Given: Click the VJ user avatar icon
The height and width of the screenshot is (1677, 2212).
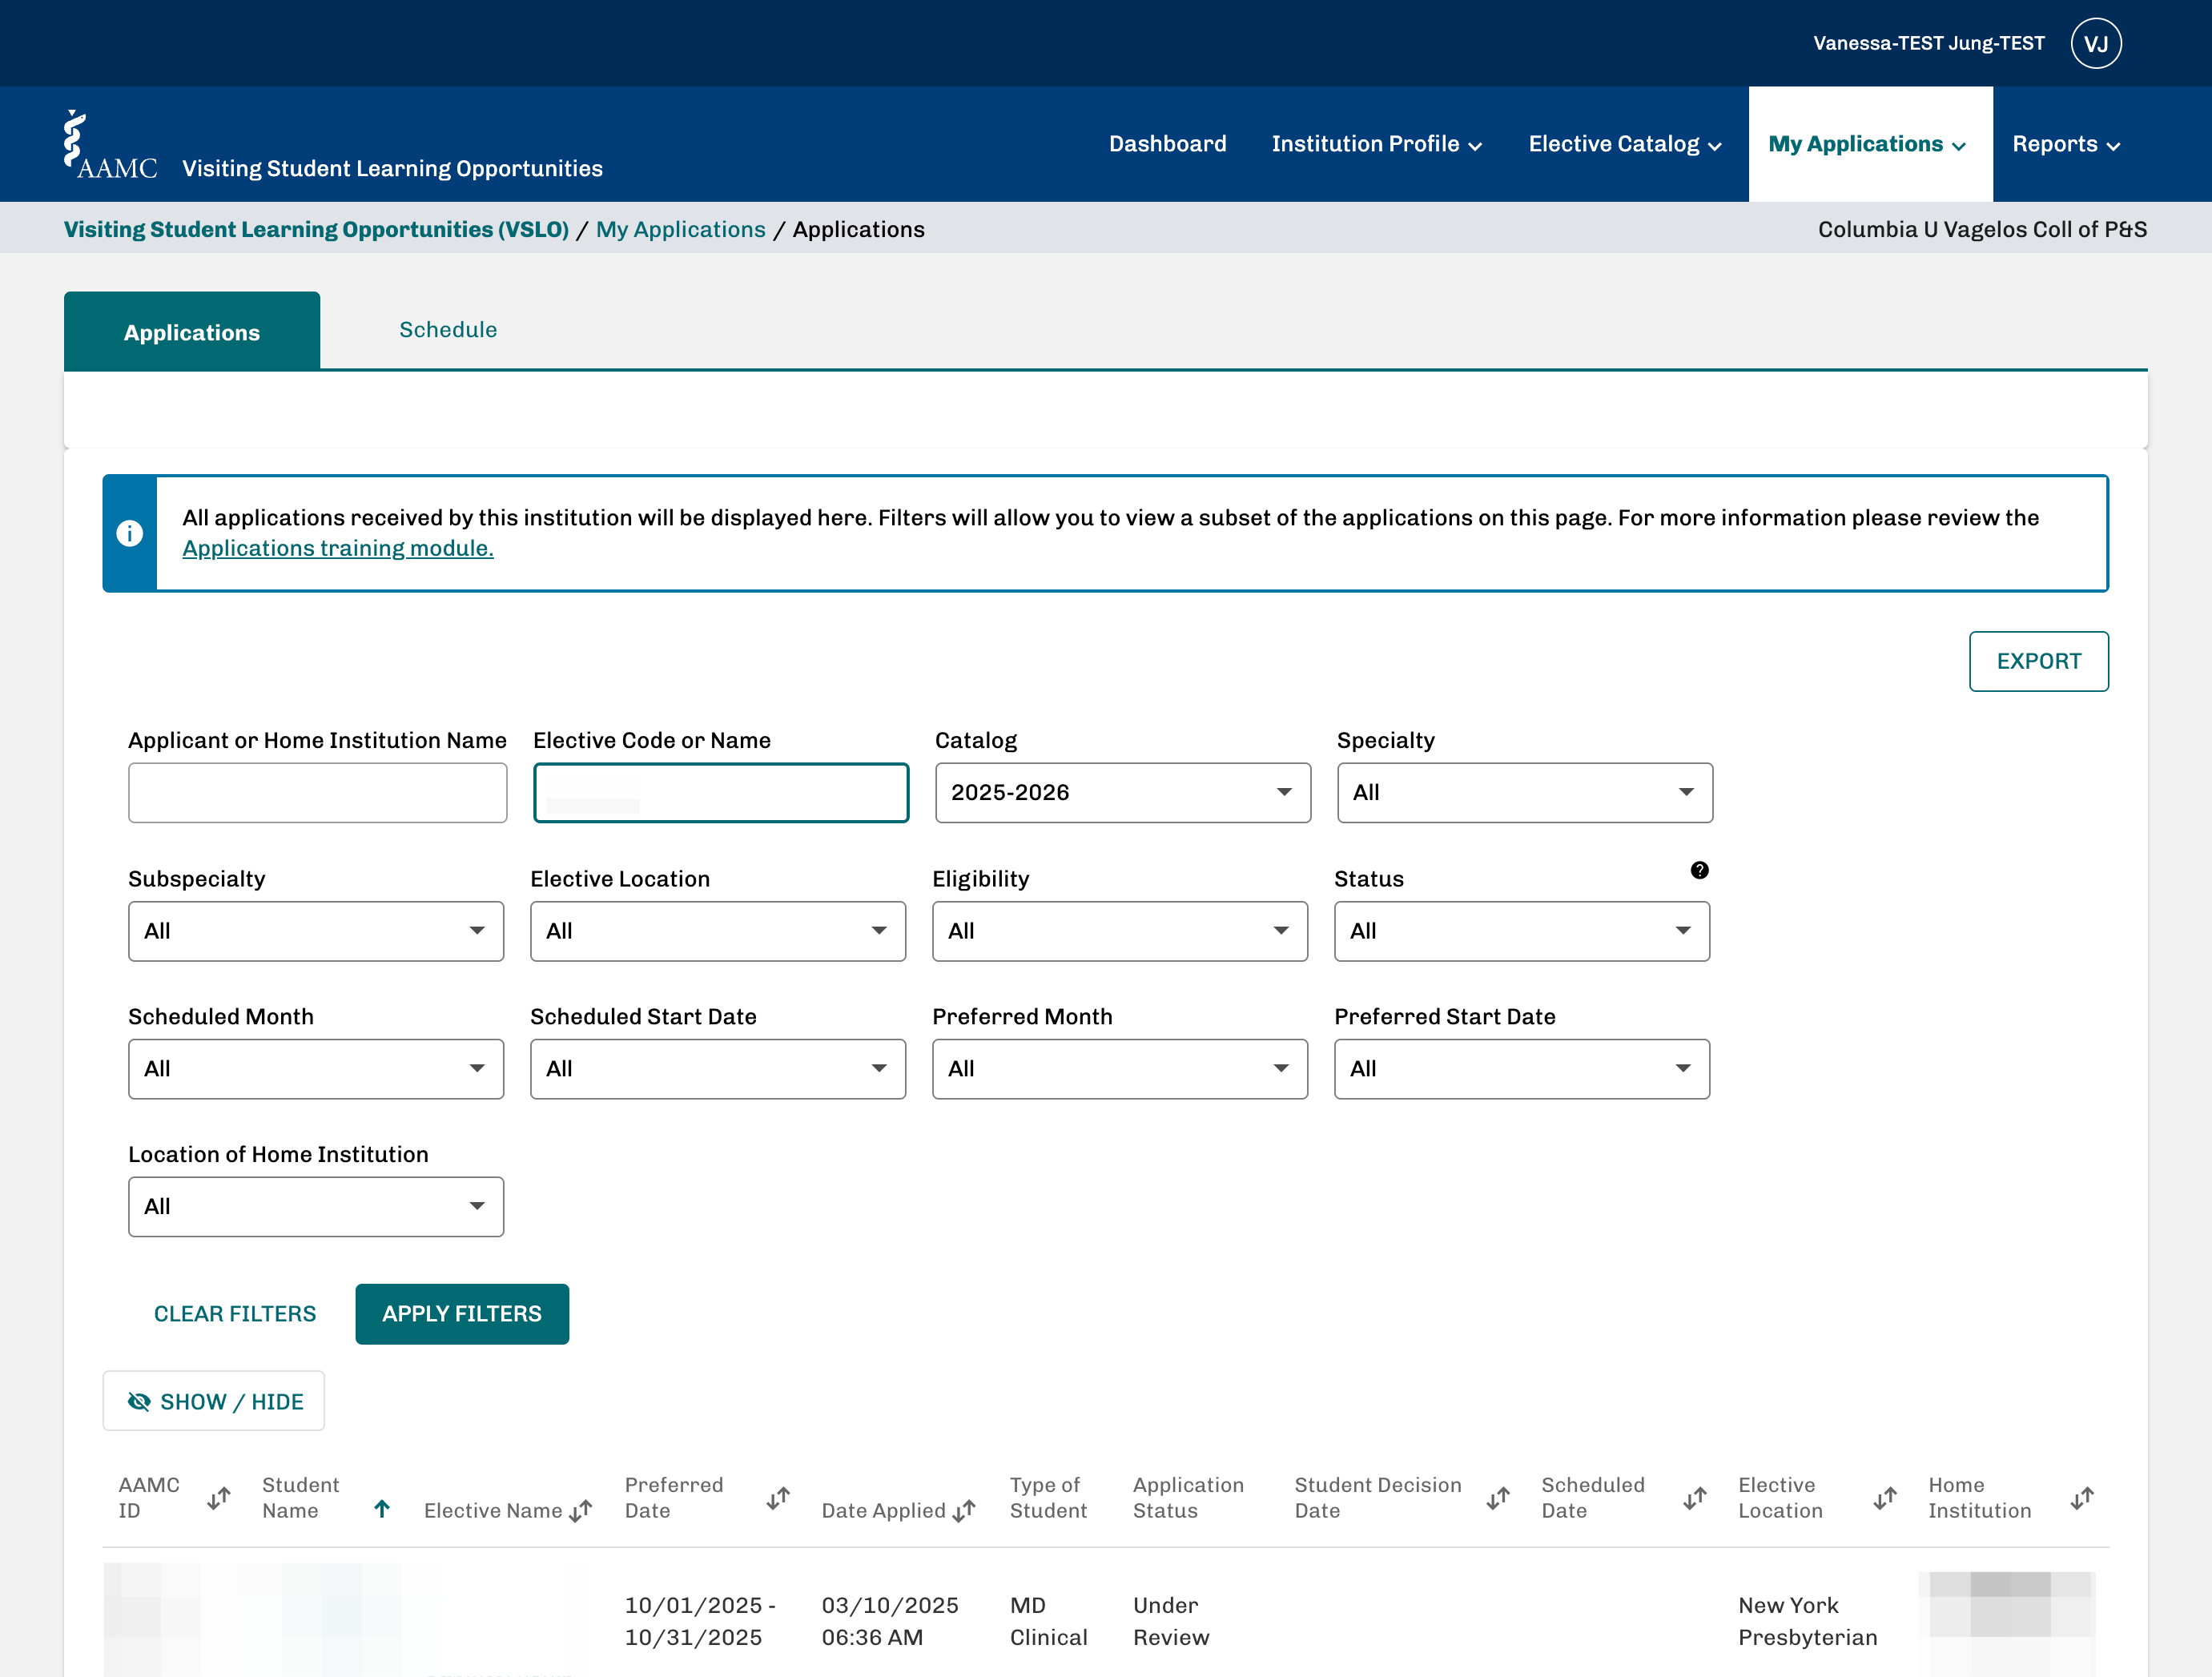Looking at the screenshot, I should pyautogui.click(x=2096, y=43).
